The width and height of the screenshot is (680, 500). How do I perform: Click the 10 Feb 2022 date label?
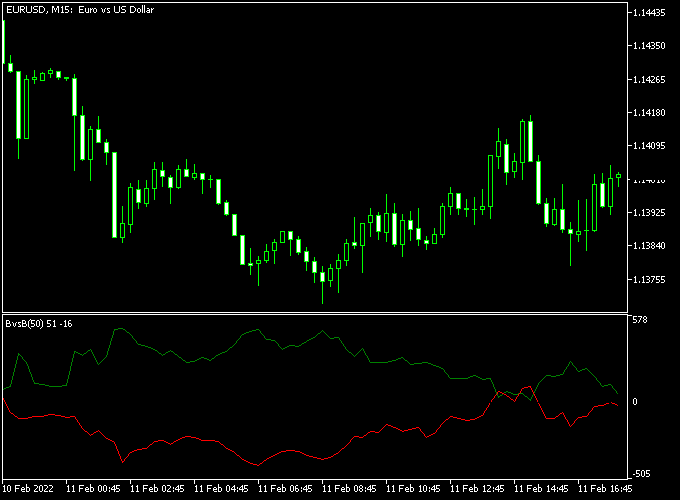click(x=29, y=490)
